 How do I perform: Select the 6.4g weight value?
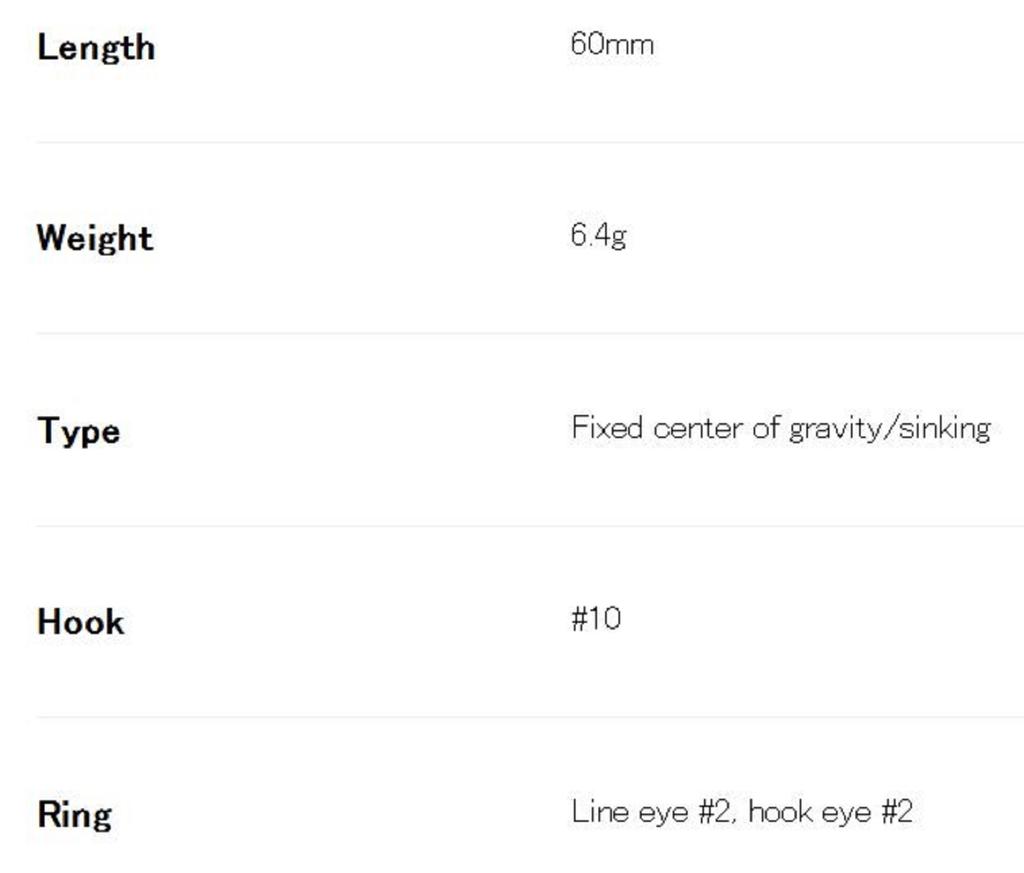coord(598,235)
